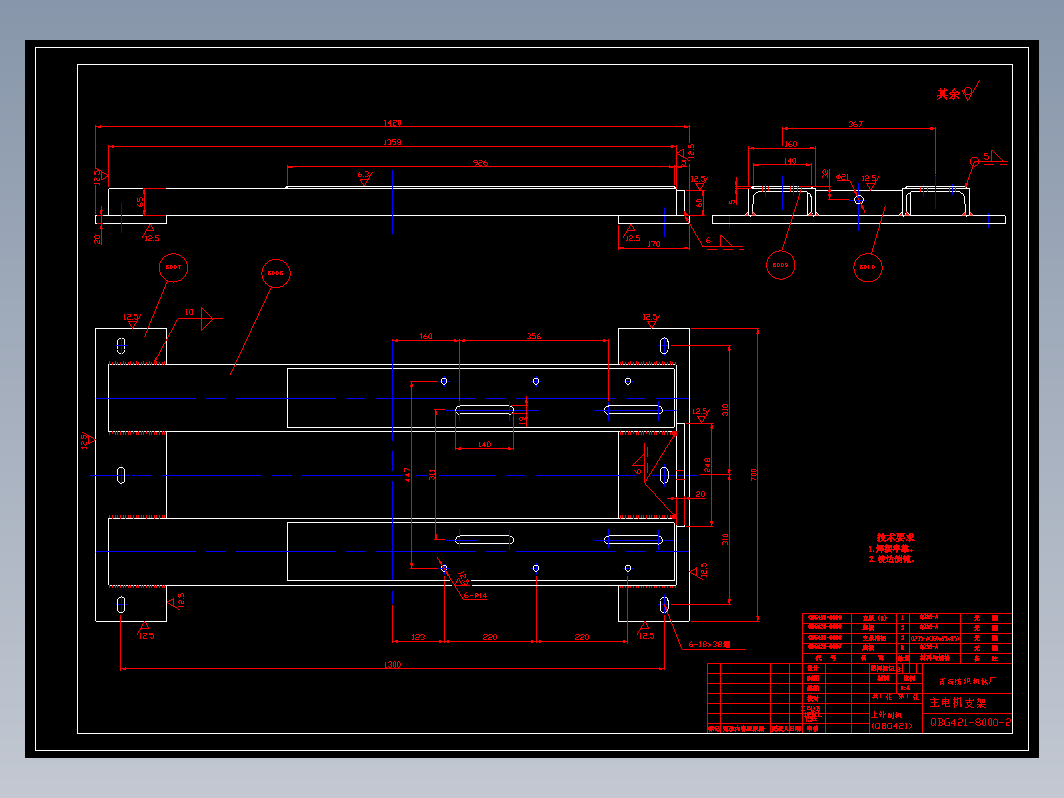Image resolution: width=1064 pixels, height=798 pixels.
Task: Select the 447 vertical dimension text
Action: pos(407,474)
